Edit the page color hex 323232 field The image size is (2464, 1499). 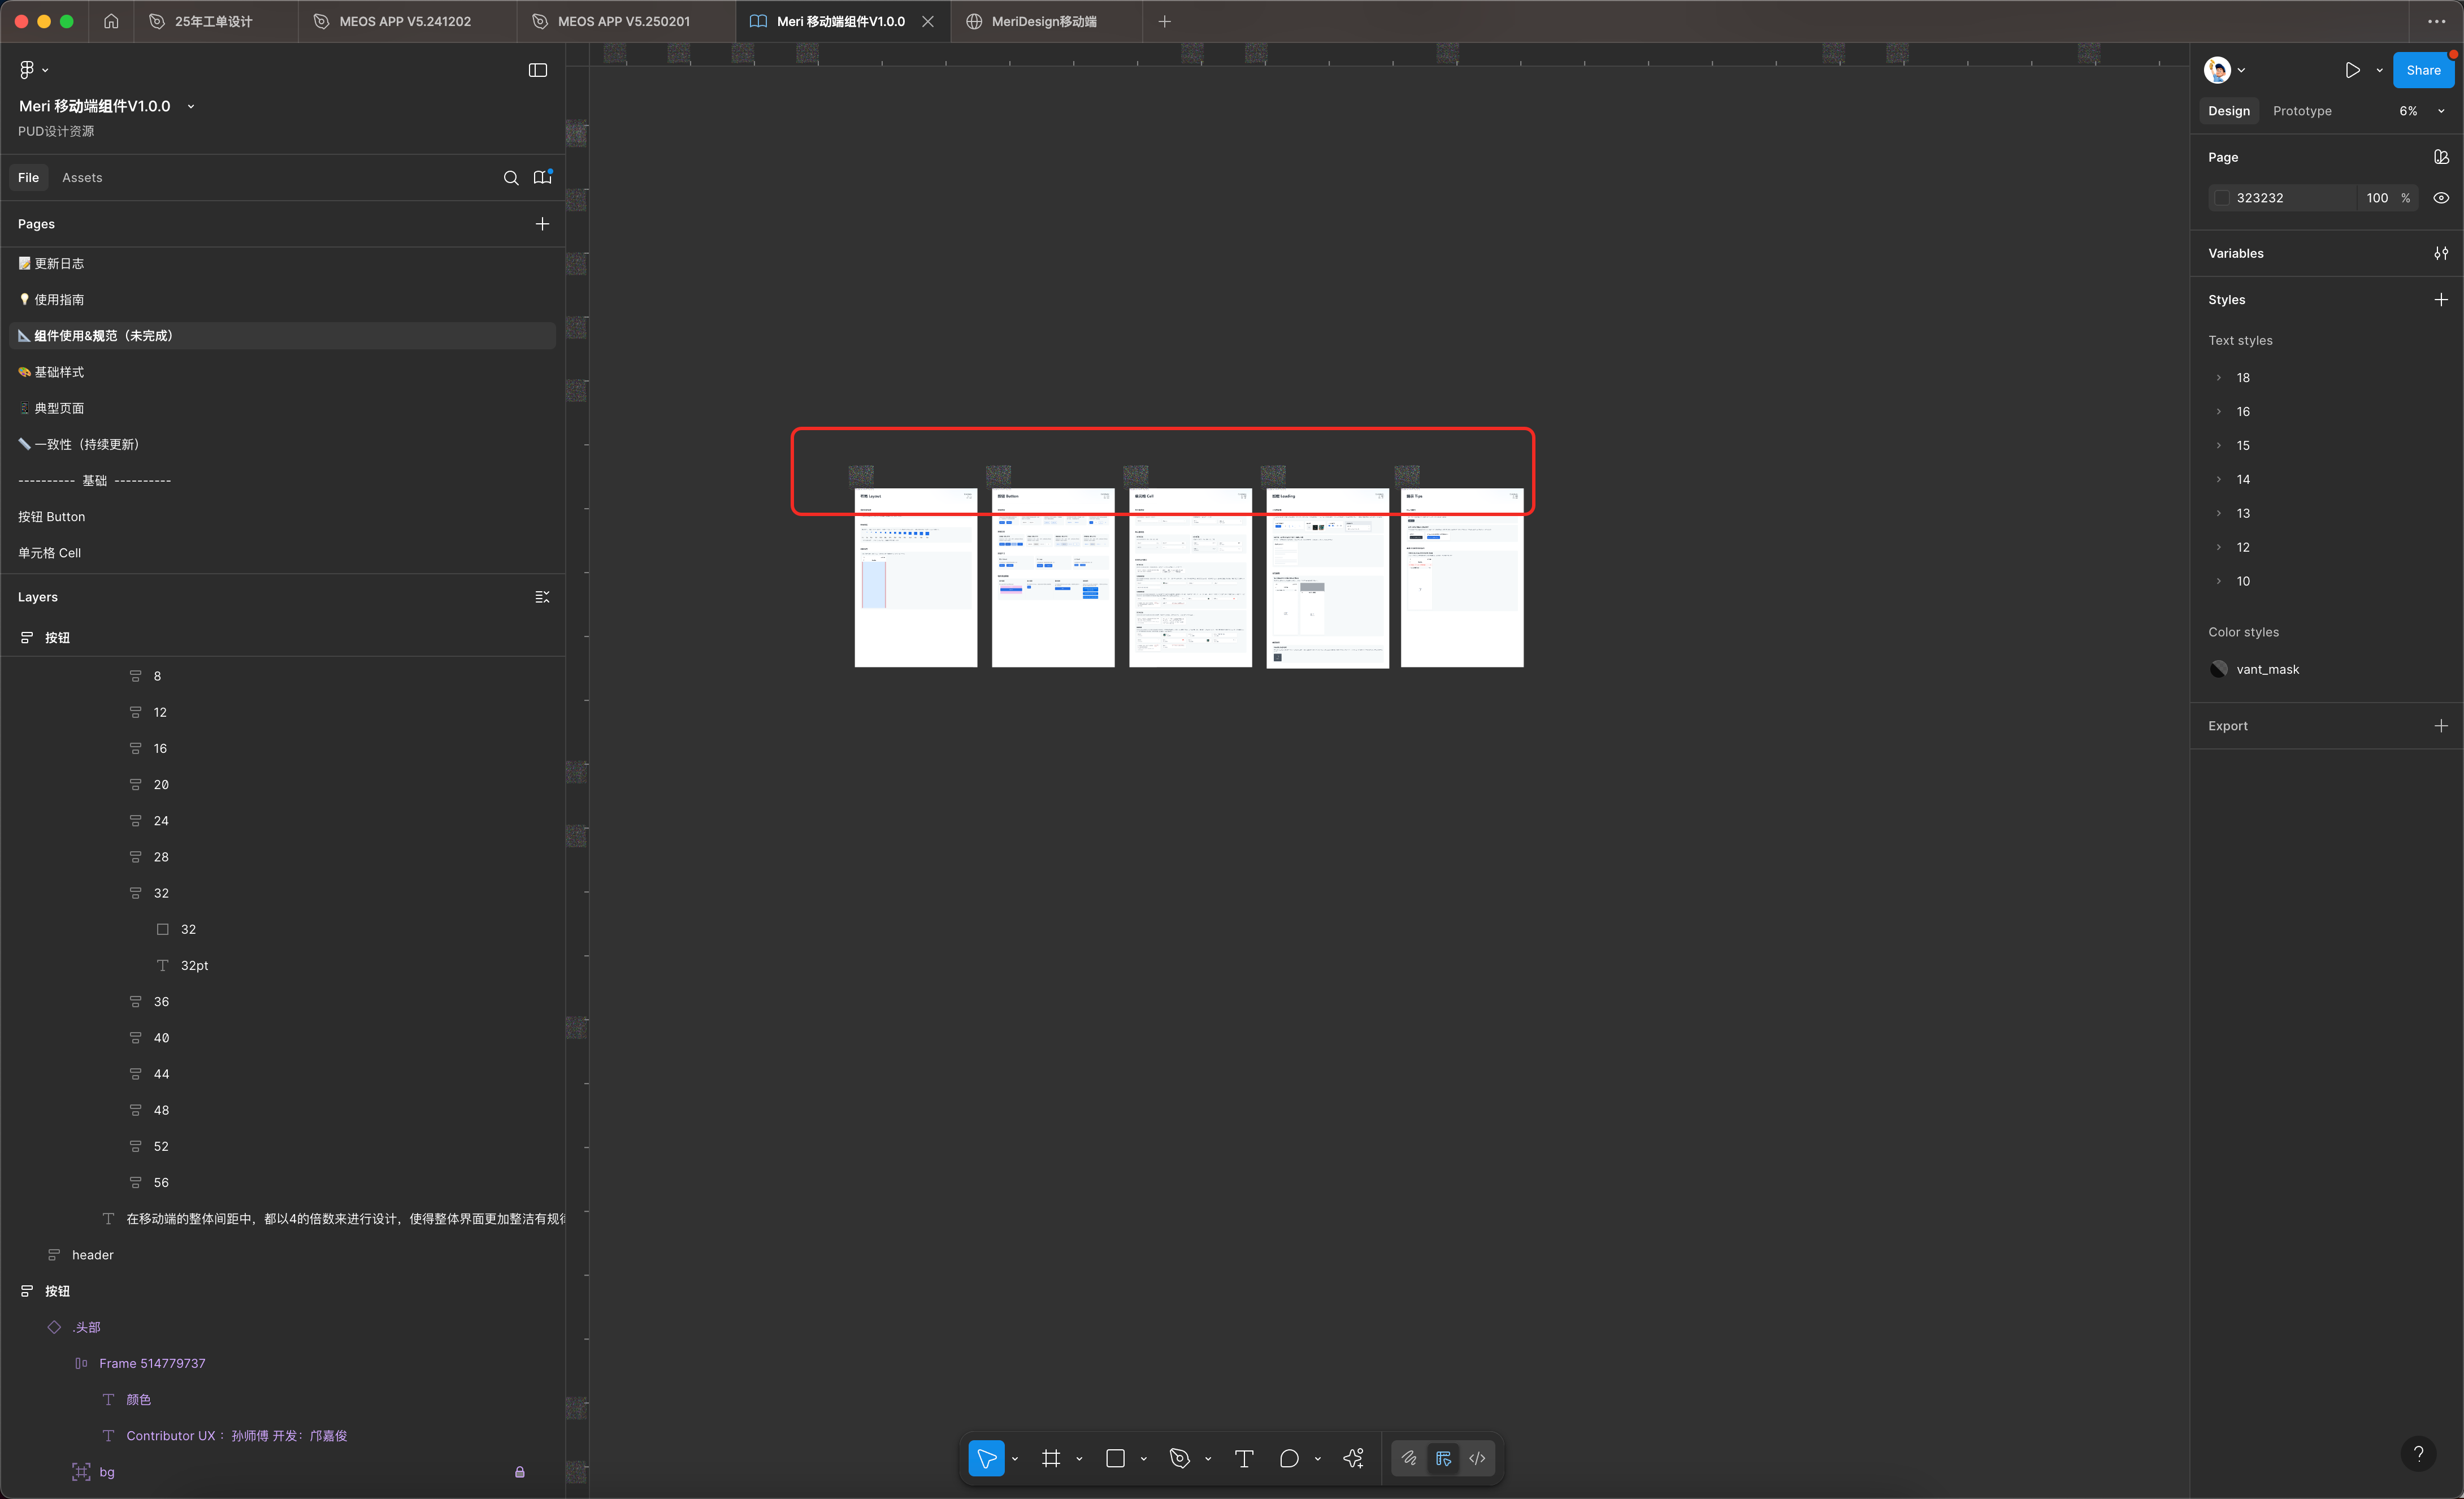coord(2283,198)
